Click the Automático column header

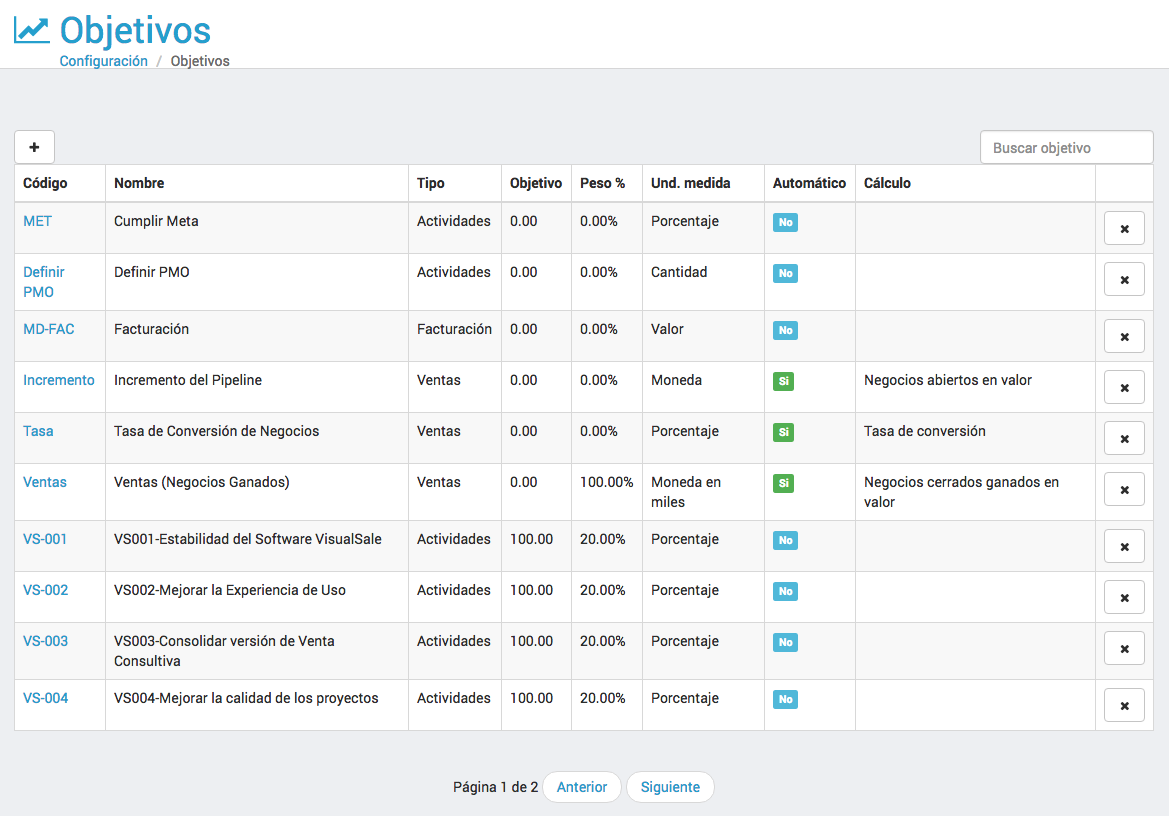pyautogui.click(x=810, y=183)
